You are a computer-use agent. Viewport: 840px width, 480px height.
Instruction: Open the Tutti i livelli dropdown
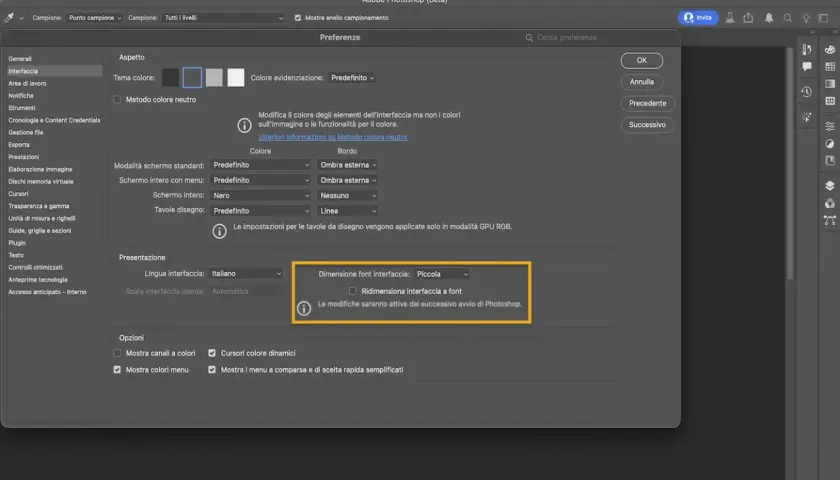point(223,18)
